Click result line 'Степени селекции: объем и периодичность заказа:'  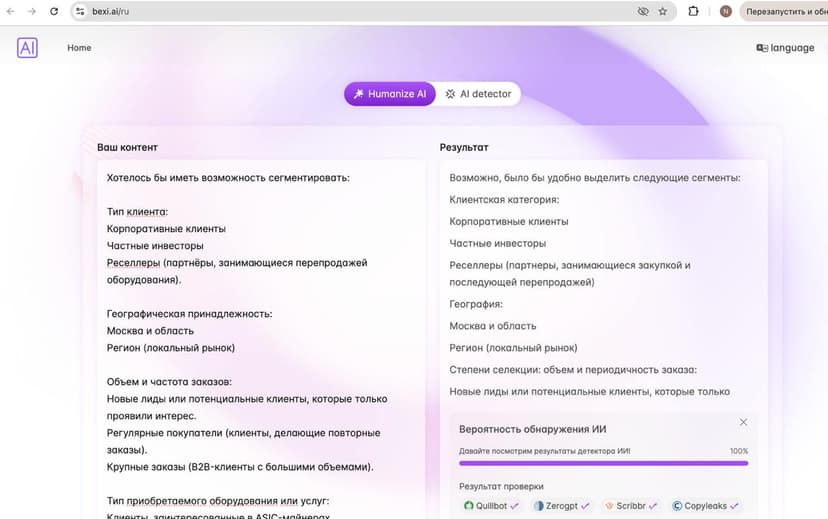pyautogui.click(x=573, y=370)
